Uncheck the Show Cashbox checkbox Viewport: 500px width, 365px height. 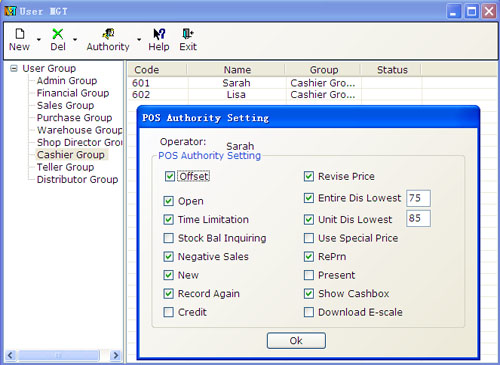point(309,294)
